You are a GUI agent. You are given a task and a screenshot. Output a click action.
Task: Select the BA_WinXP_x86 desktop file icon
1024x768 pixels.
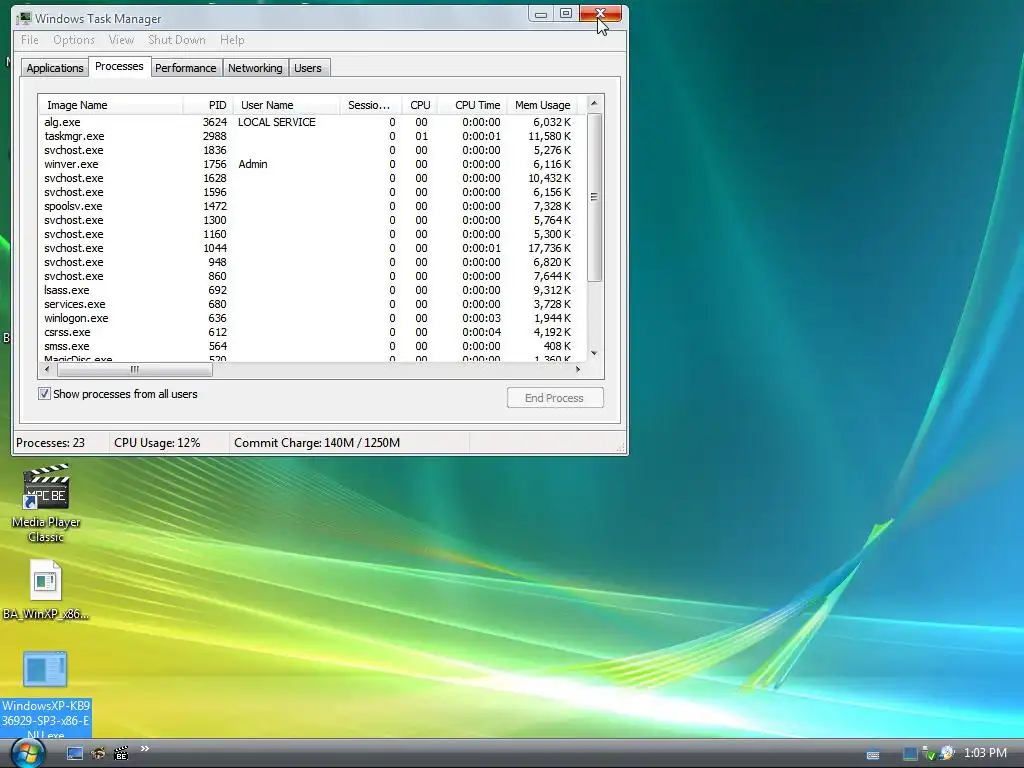point(45,590)
